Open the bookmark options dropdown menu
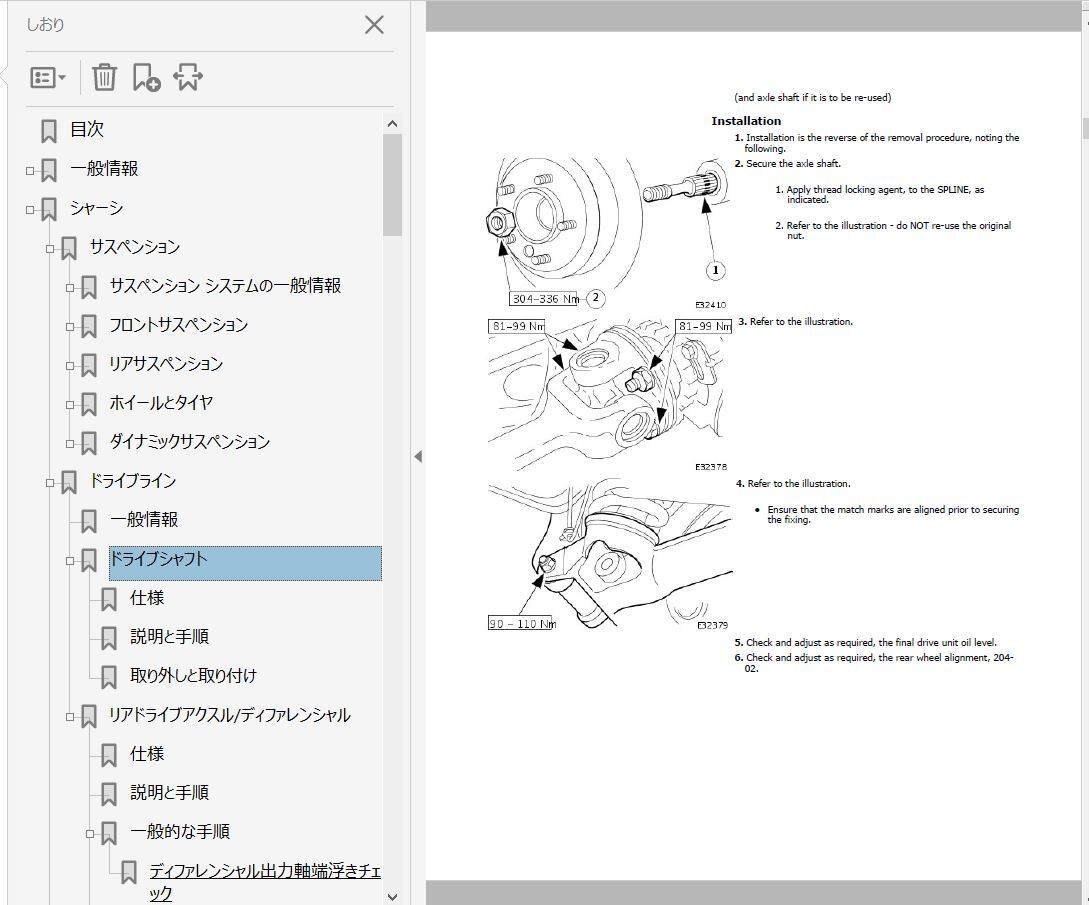Image resolution: width=1089 pixels, height=905 pixels. coord(47,77)
